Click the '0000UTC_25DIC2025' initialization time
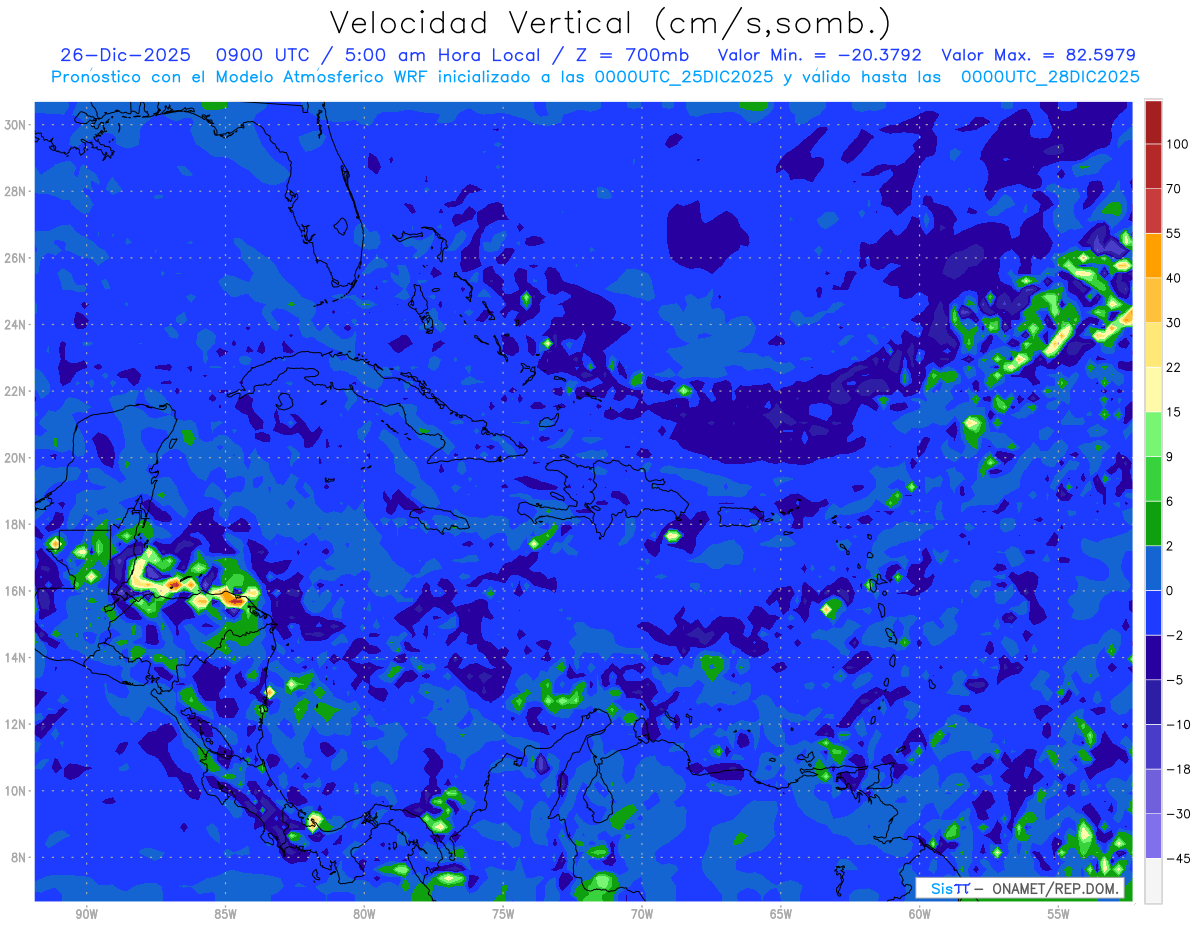Screen dimensions: 1200x927 pos(684,77)
